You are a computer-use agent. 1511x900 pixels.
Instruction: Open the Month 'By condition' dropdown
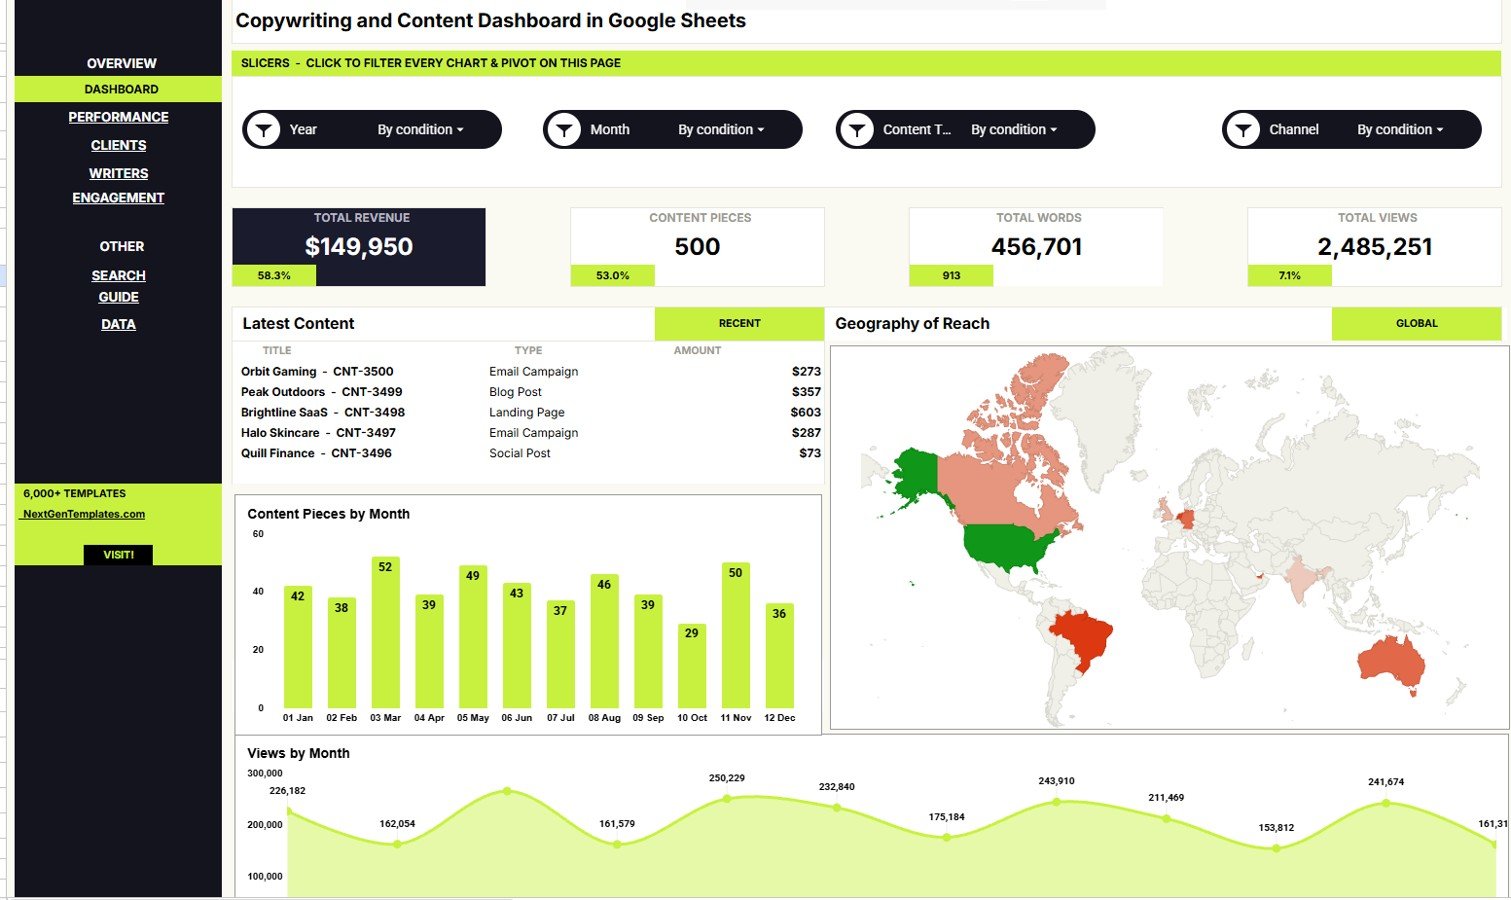click(x=721, y=130)
